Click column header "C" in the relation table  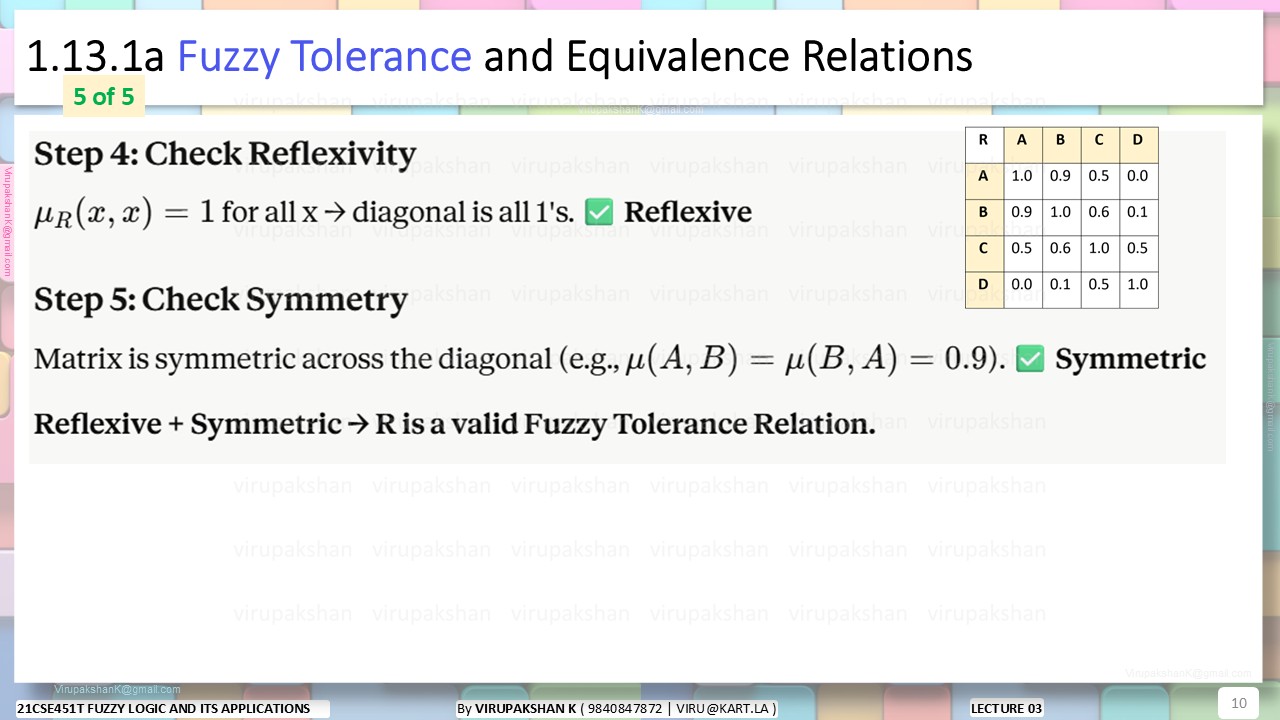[x=1099, y=145]
